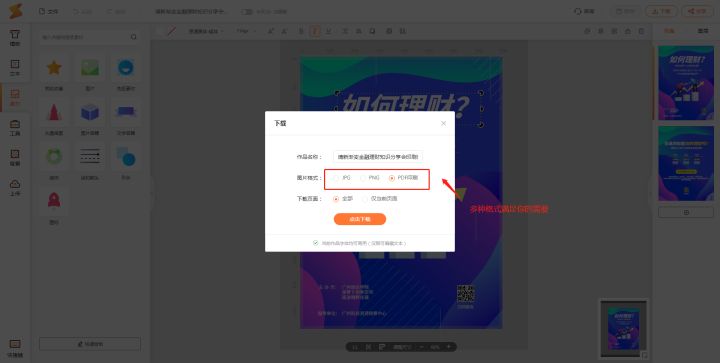Click the orange 点击下载 button
720x363 pixels.
[x=360, y=219]
